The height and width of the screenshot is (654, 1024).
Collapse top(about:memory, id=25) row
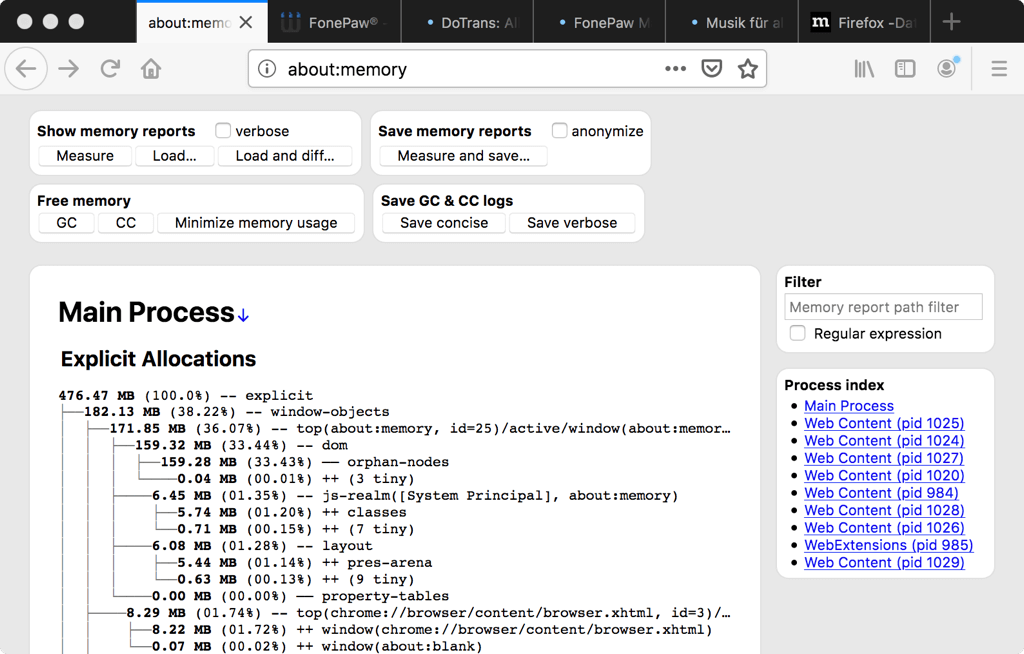(x=420, y=429)
